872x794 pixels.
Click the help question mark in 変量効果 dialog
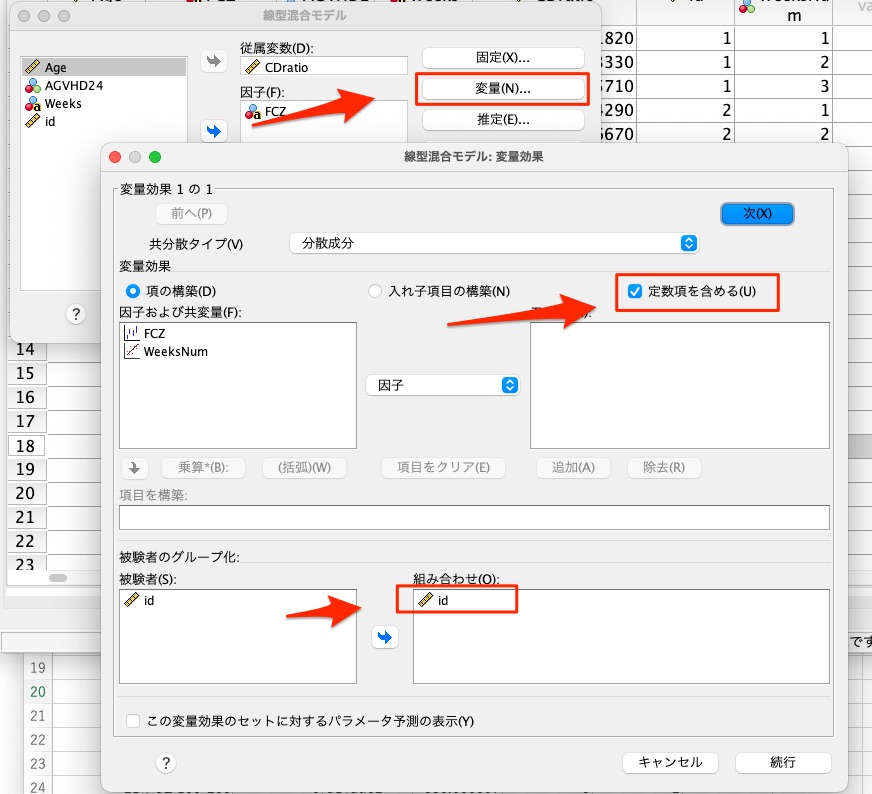click(x=166, y=763)
